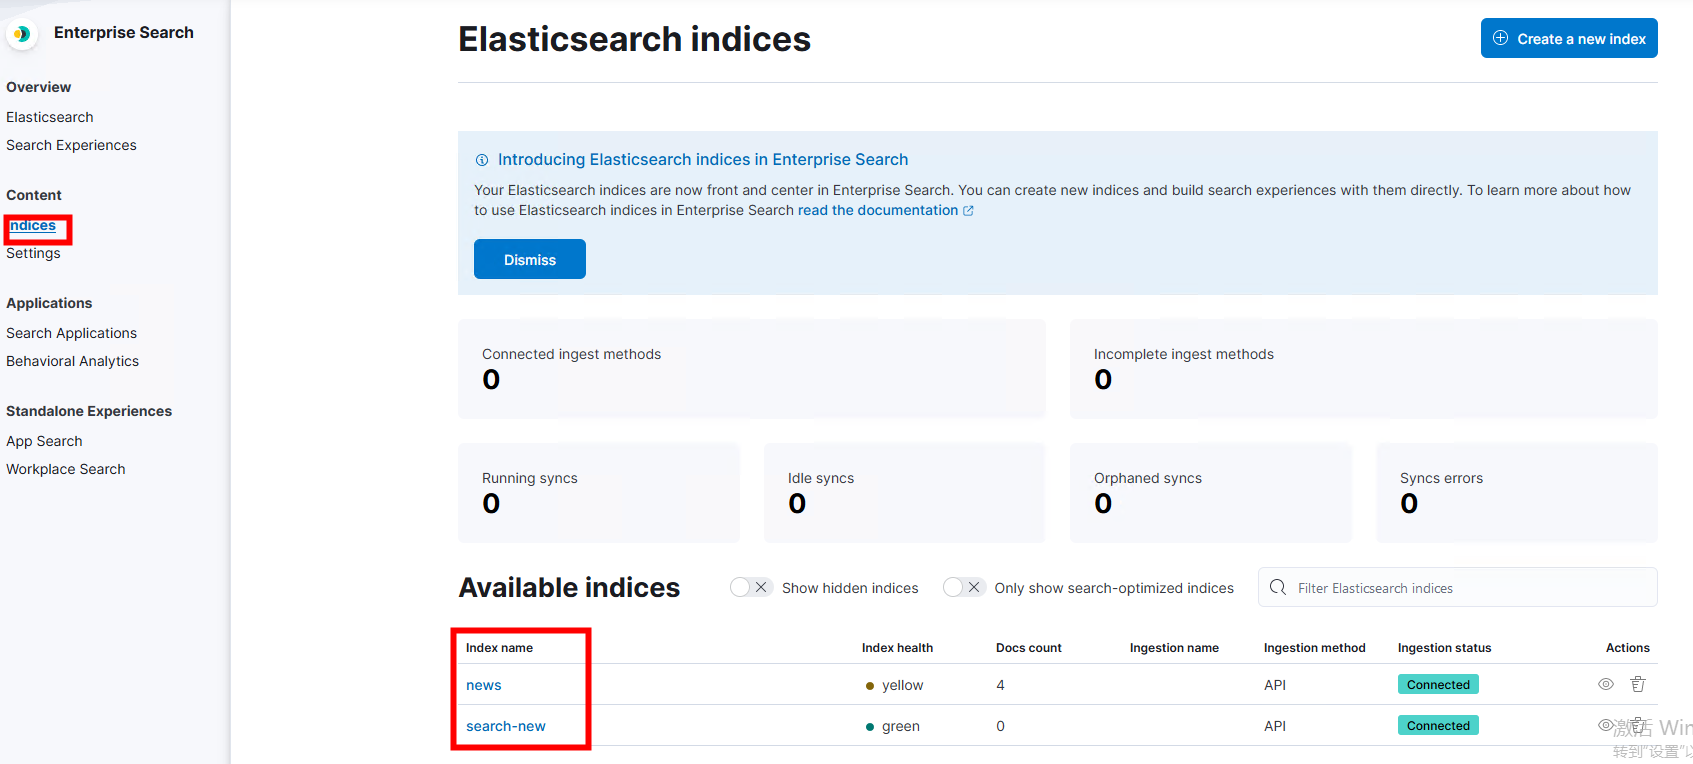Click the Syncs errors card
The width and height of the screenshot is (1693, 764).
[1517, 492]
